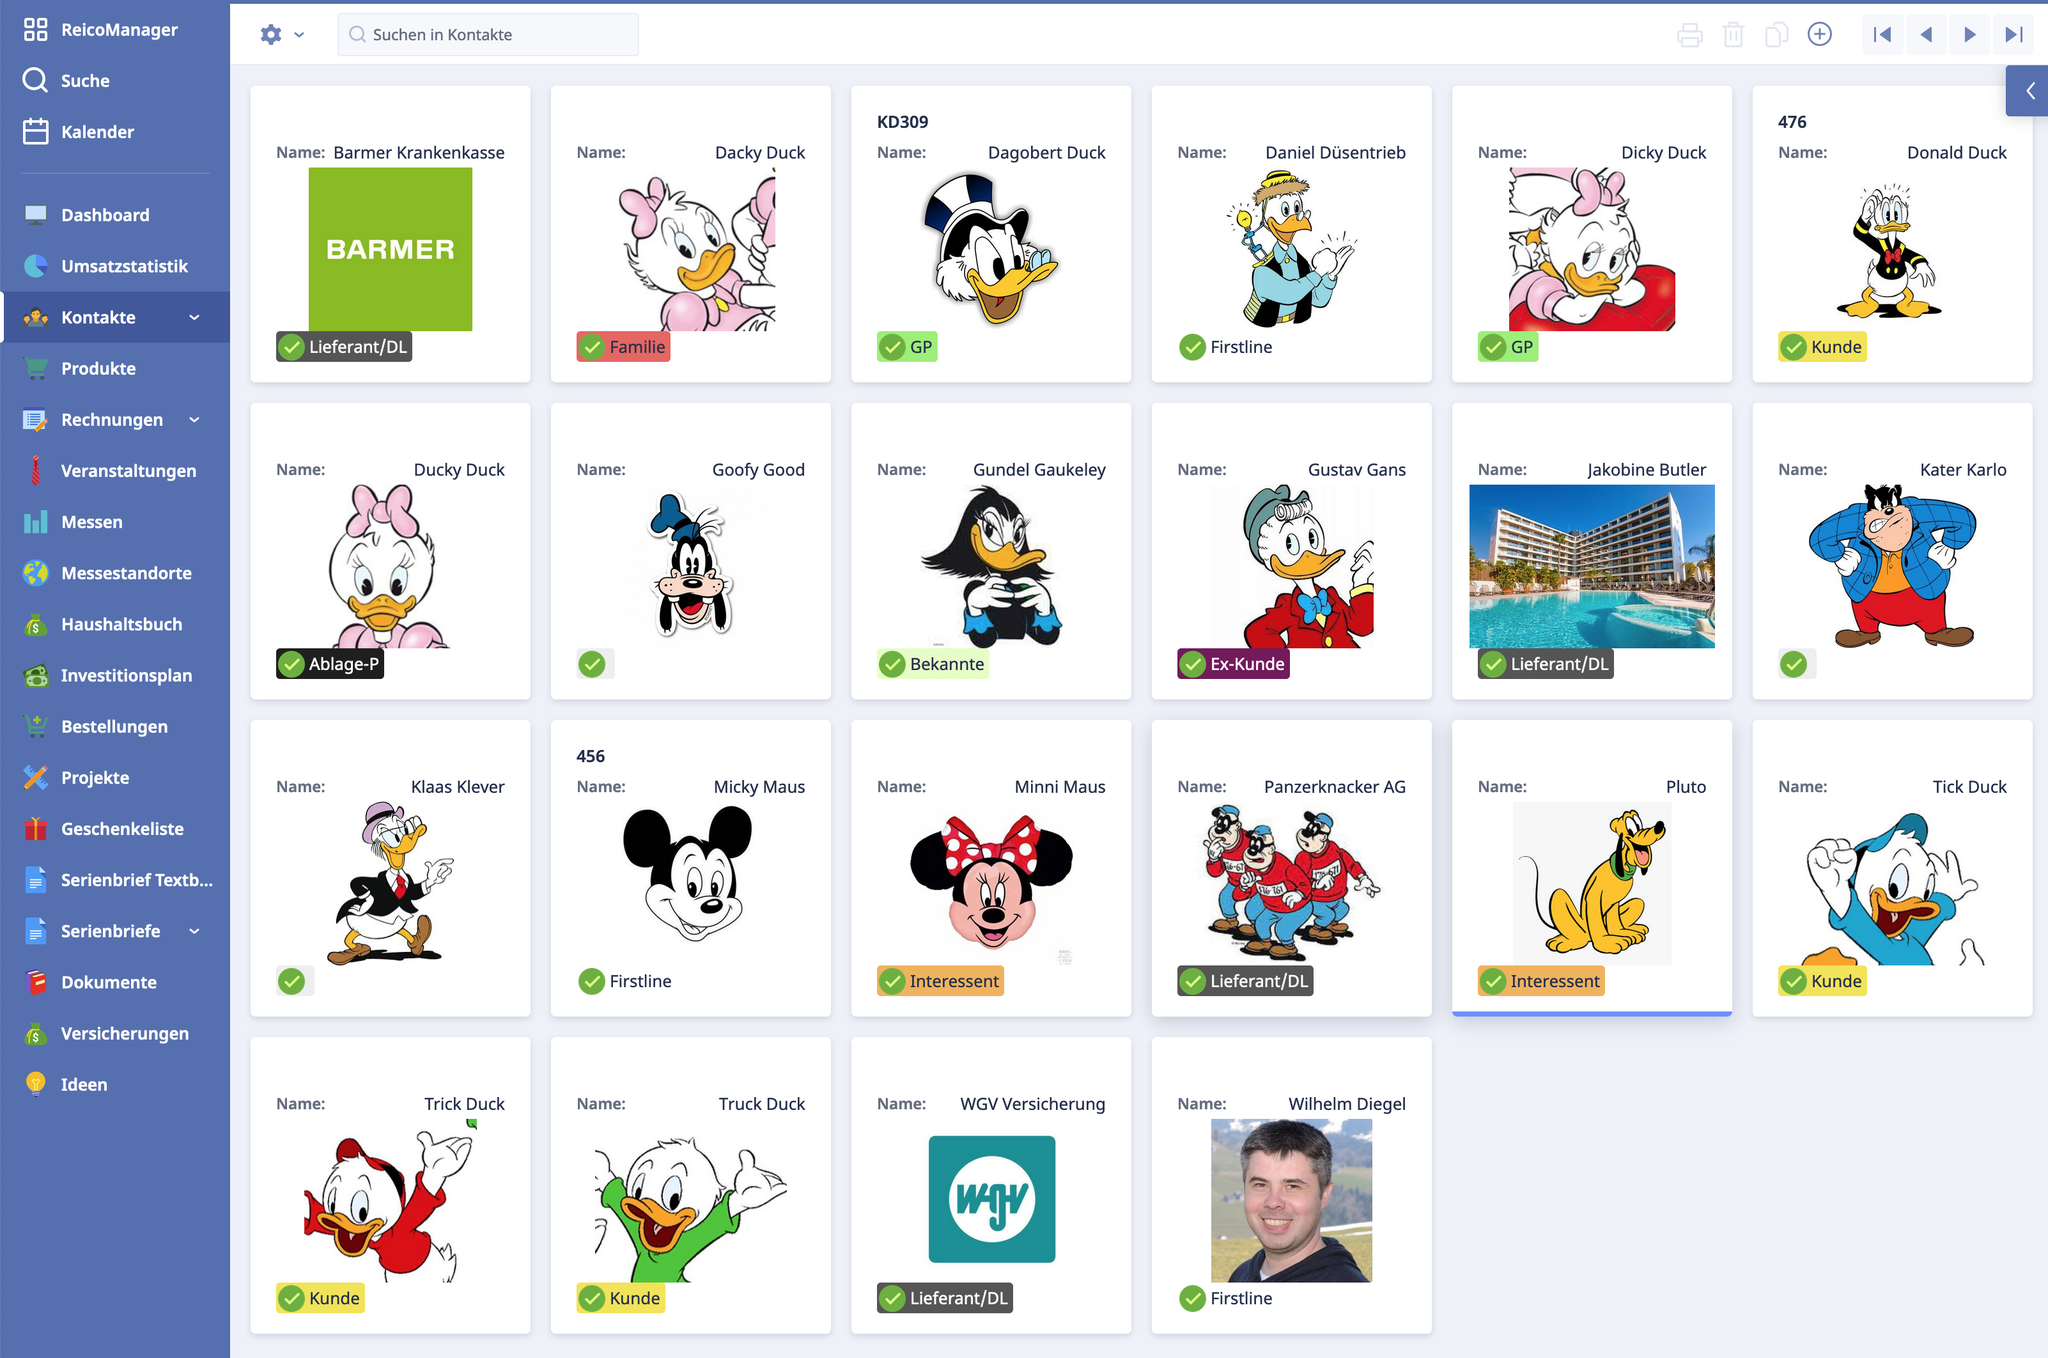Screen dimensions: 2048x1358
Task: Click the Dokumente book icon
Action: tap(36, 982)
